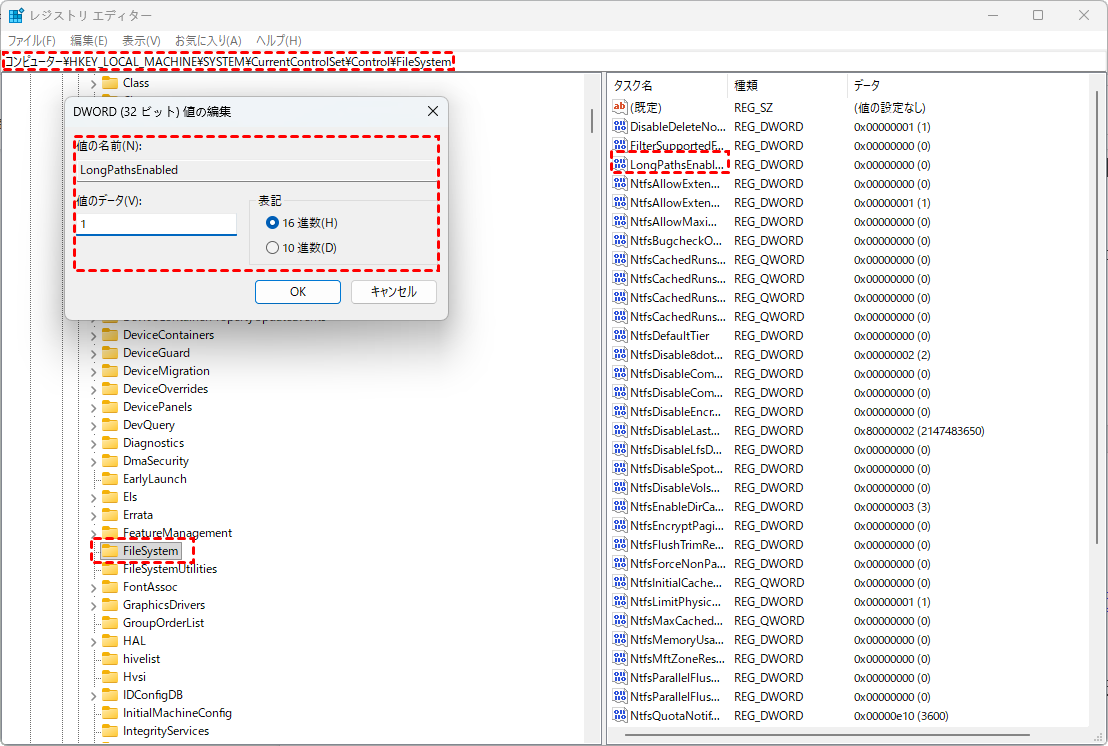Select the DeviceOverrides tree item
Image resolution: width=1108 pixels, height=746 pixels.
pyautogui.click(x=165, y=389)
